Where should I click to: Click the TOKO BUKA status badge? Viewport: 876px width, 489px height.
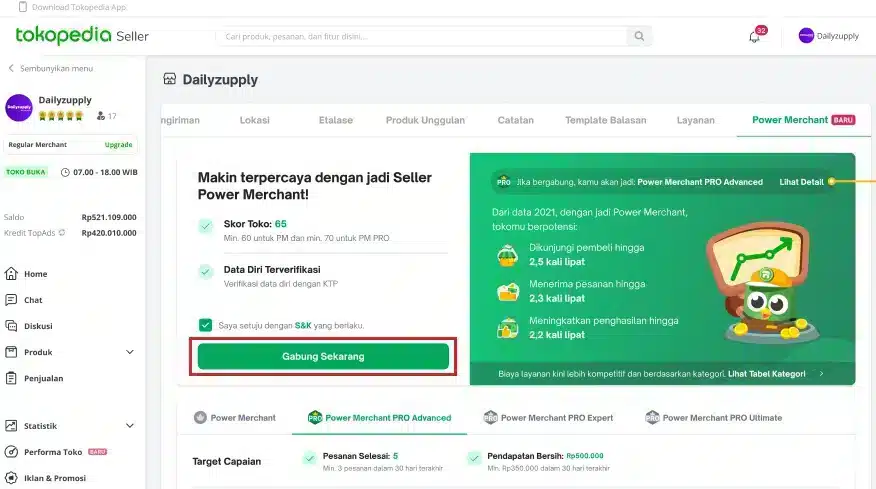(26, 172)
